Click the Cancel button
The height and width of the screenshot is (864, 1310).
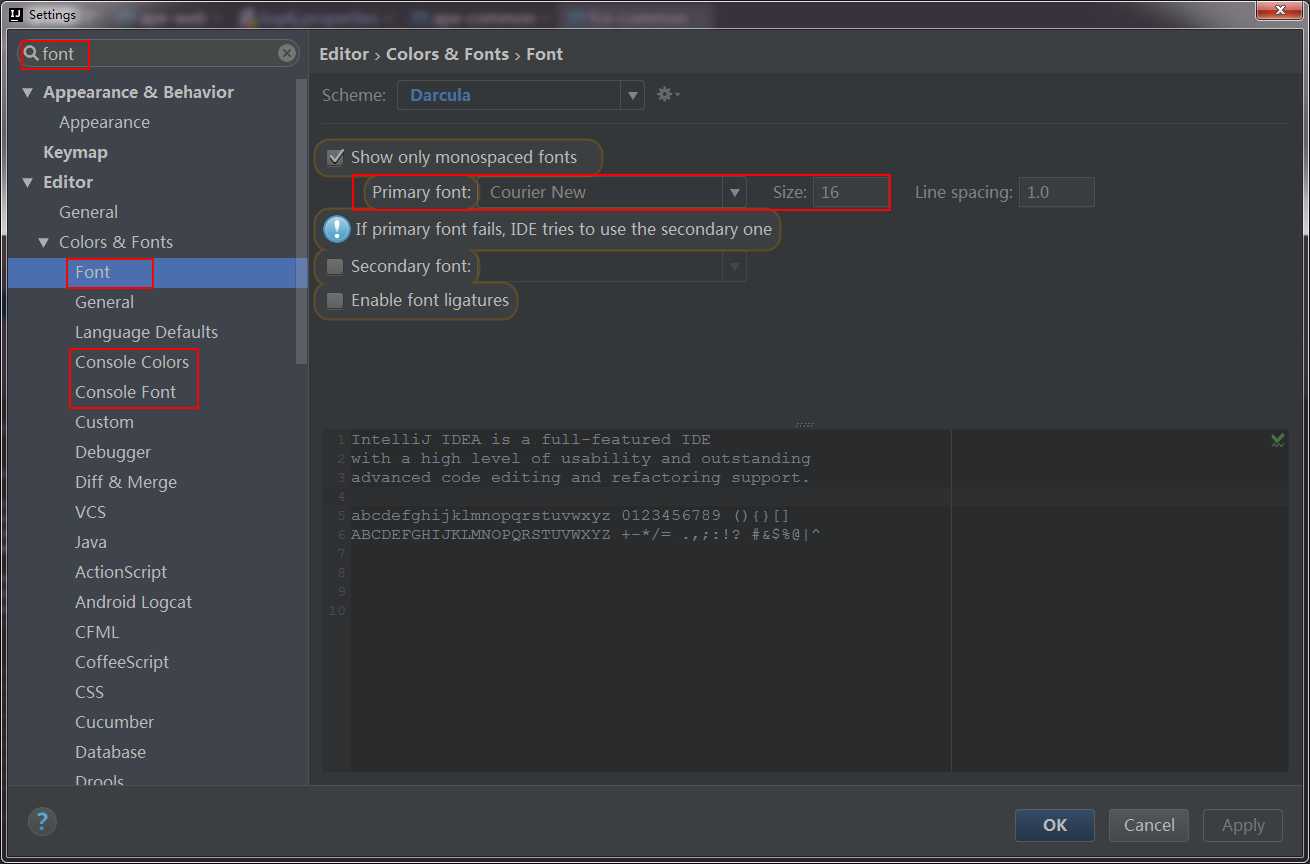[x=1149, y=825]
